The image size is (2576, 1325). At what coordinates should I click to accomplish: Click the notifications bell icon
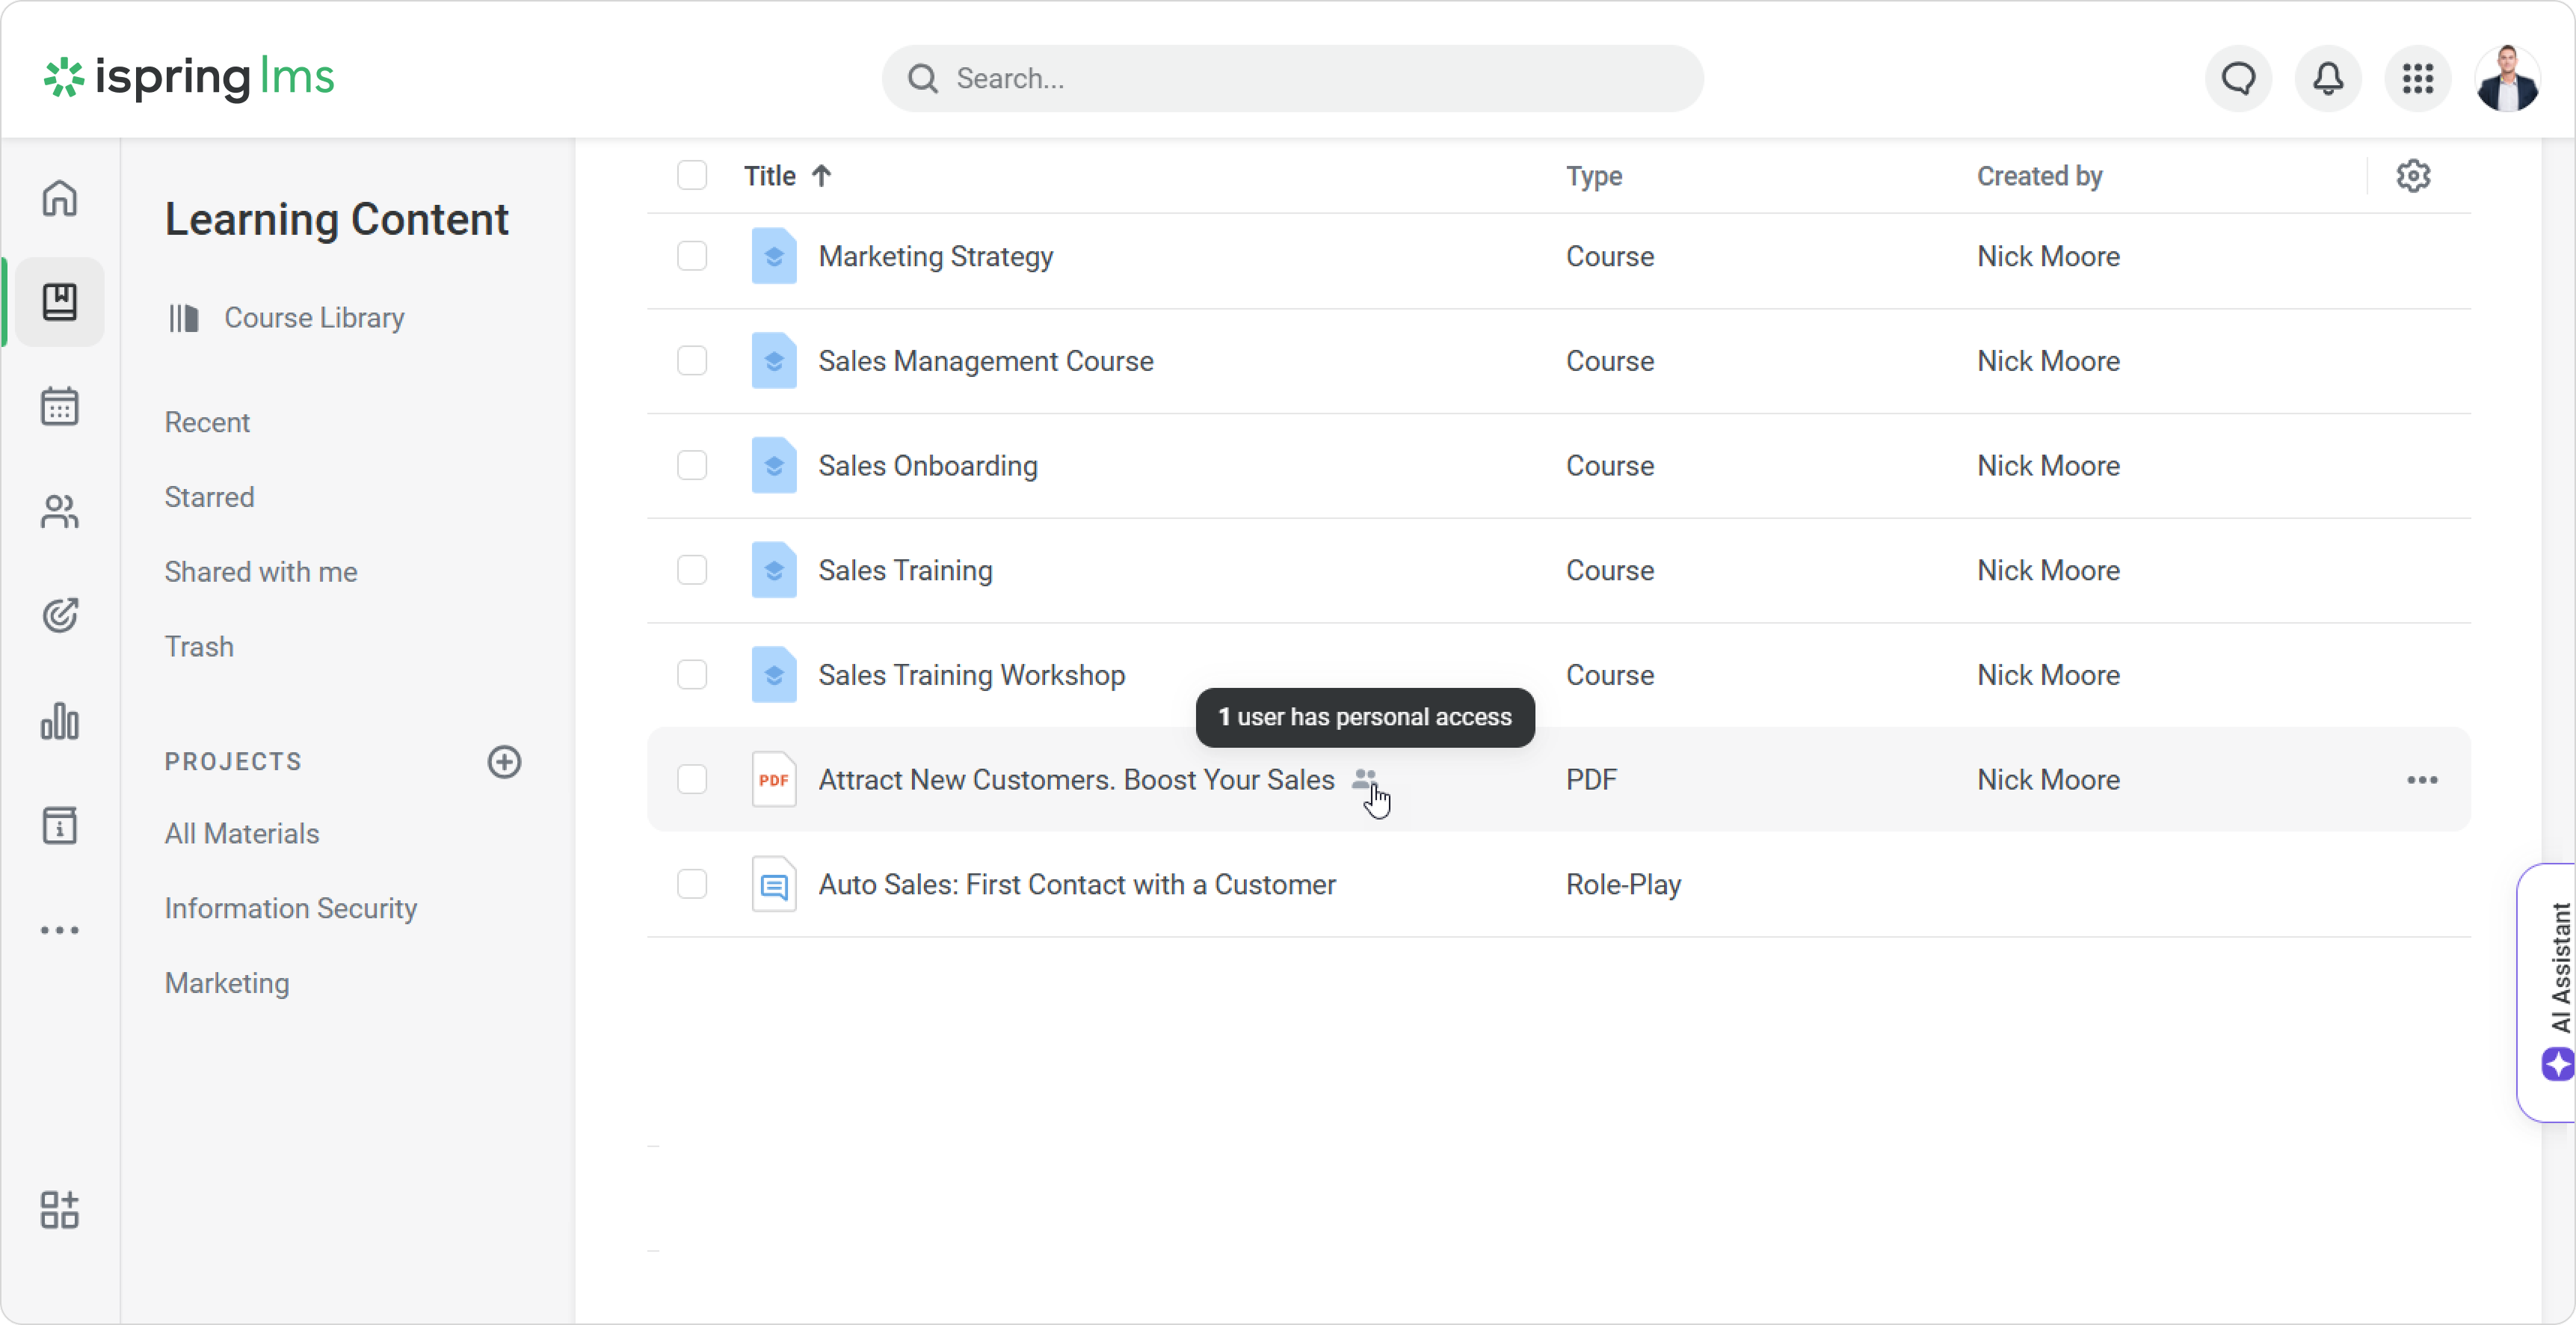click(x=2328, y=78)
